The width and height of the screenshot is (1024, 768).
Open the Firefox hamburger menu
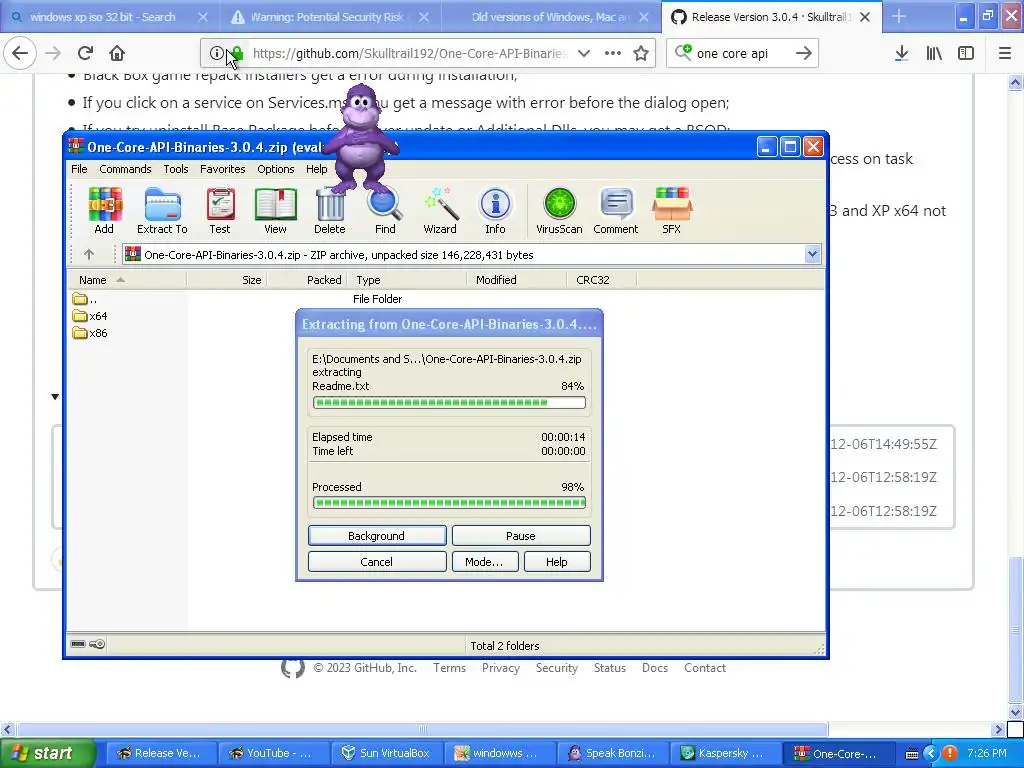tap(1005, 53)
